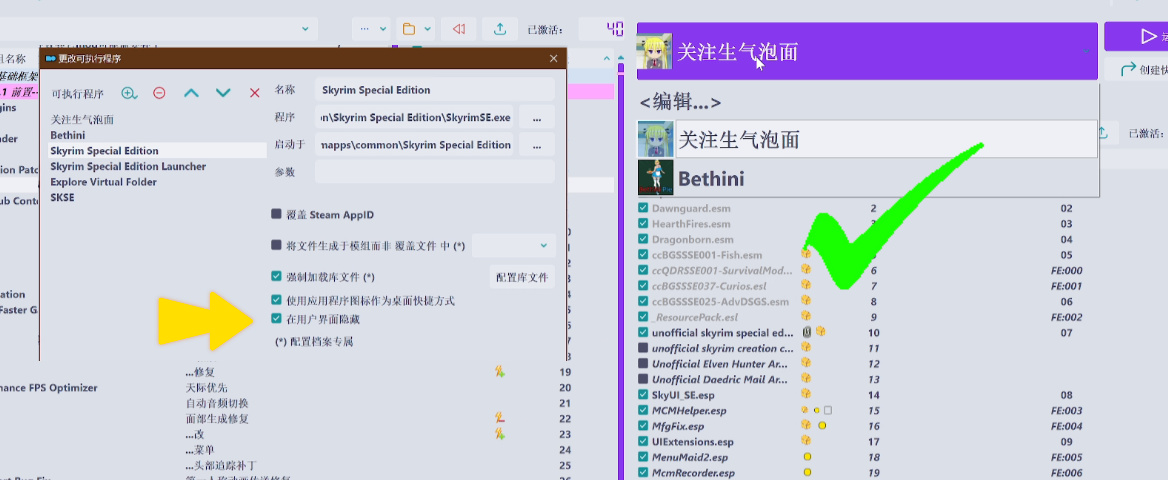
Task: Enable the unofficial skyrim creation c... plugin checkbox
Action: click(x=643, y=348)
